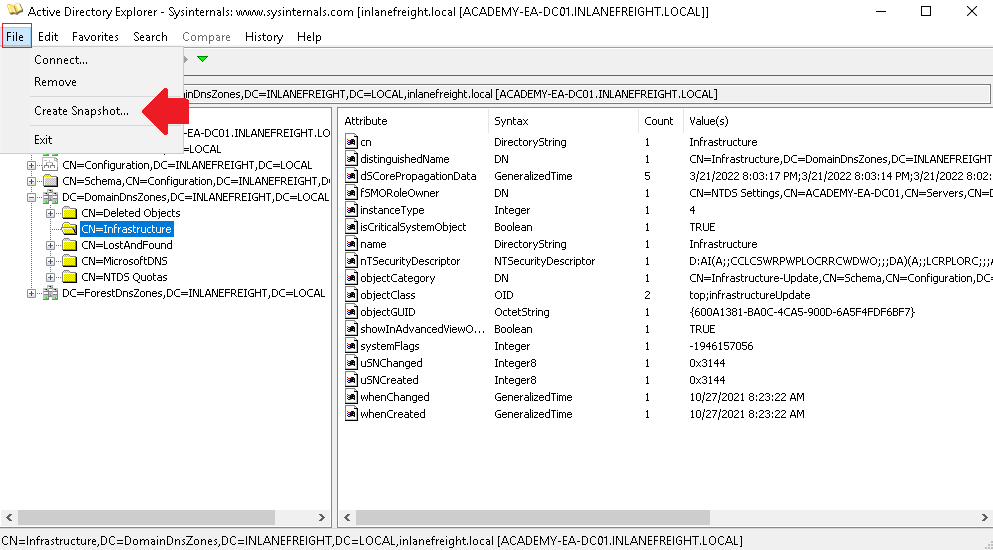Expand the CN=NTDS Quotas node

click(51, 277)
